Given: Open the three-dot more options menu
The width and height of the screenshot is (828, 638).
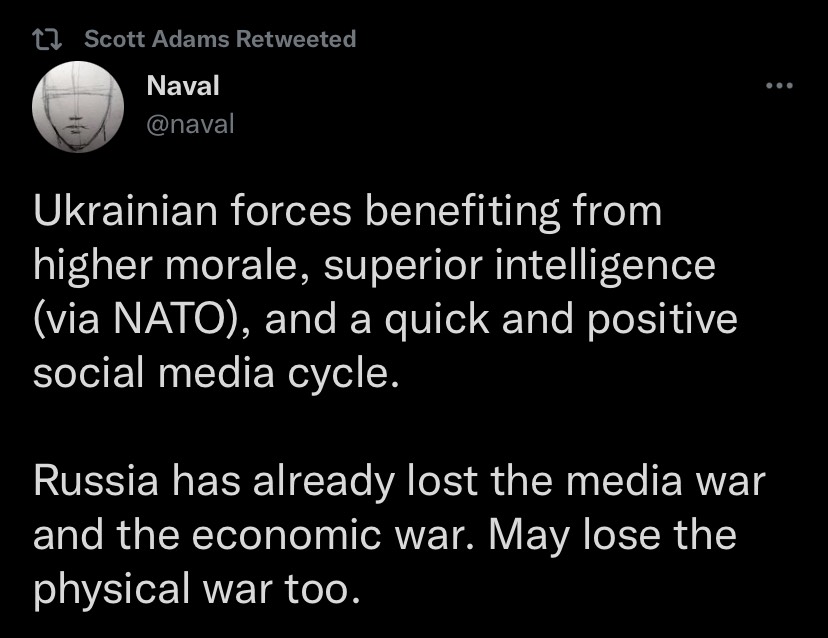Looking at the screenshot, I should tap(778, 87).
